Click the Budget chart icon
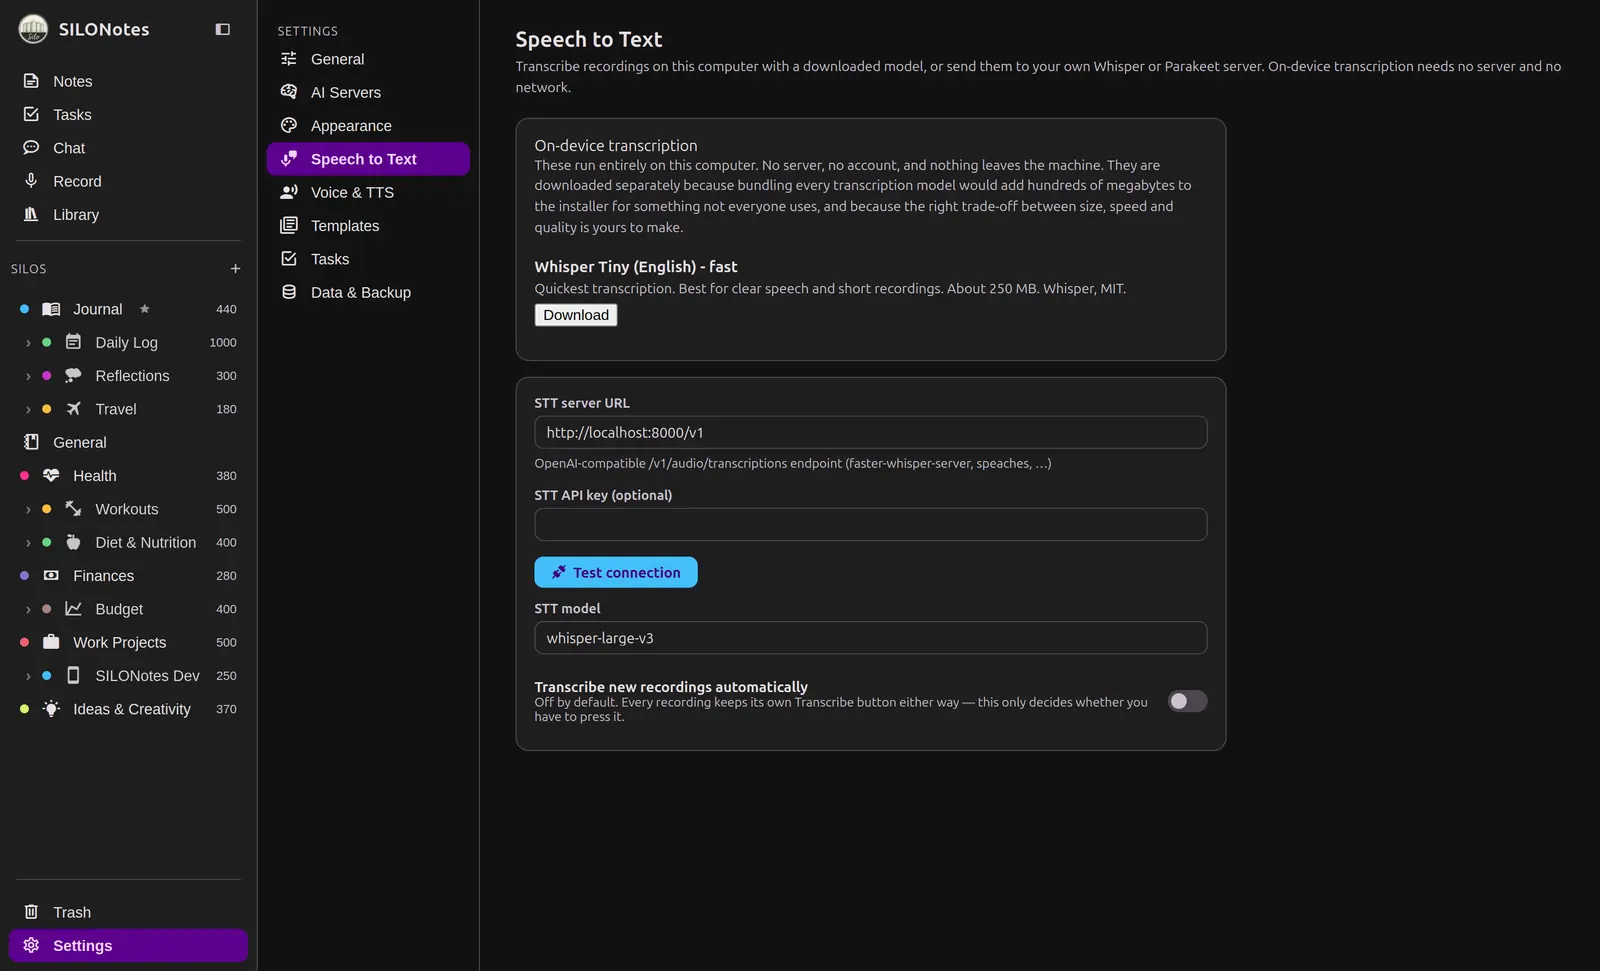The image size is (1600, 971). click(73, 608)
